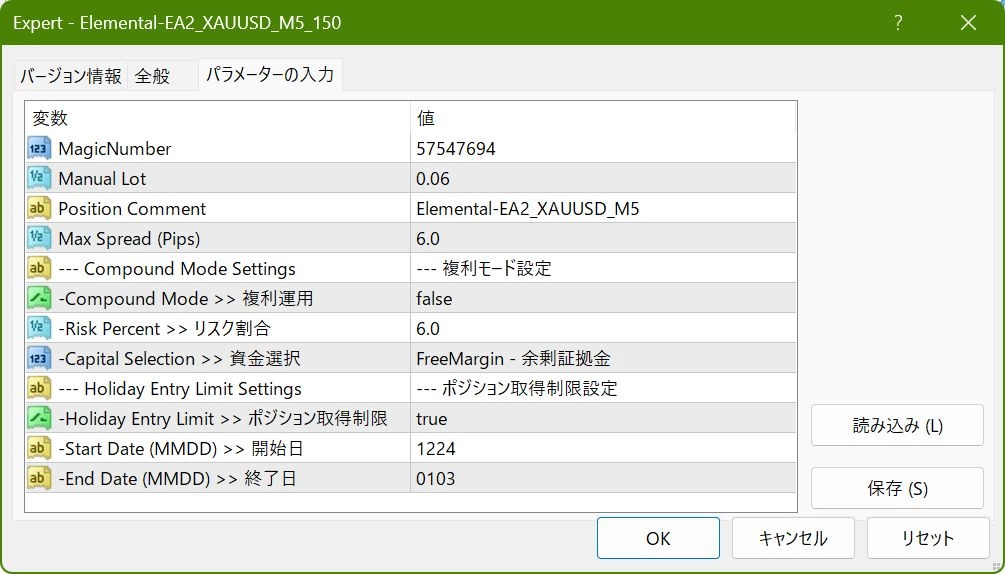Switch to the 全般 tab
1005x574 pixels.
point(153,76)
